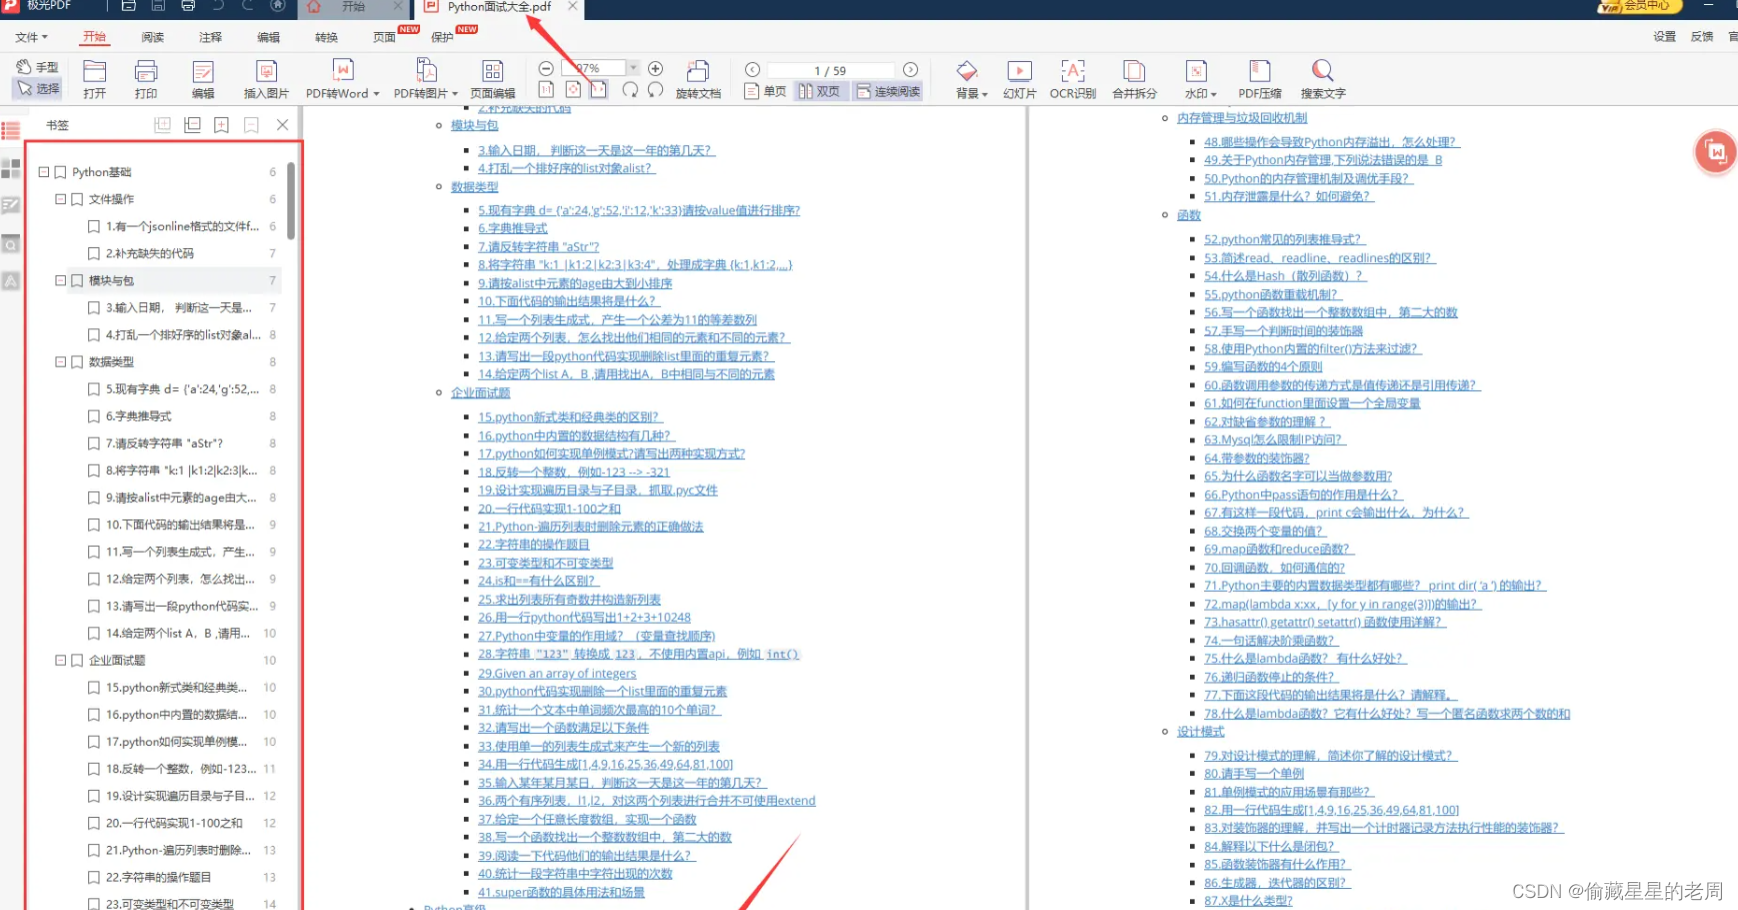
Task: Check the 企业面试题 bookmark checkbox
Action: click(77, 660)
